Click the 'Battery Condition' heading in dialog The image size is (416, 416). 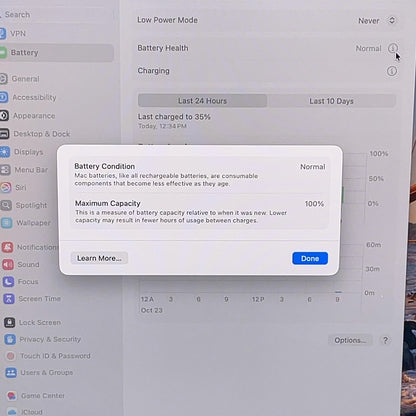pyautogui.click(x=105, y=166)
